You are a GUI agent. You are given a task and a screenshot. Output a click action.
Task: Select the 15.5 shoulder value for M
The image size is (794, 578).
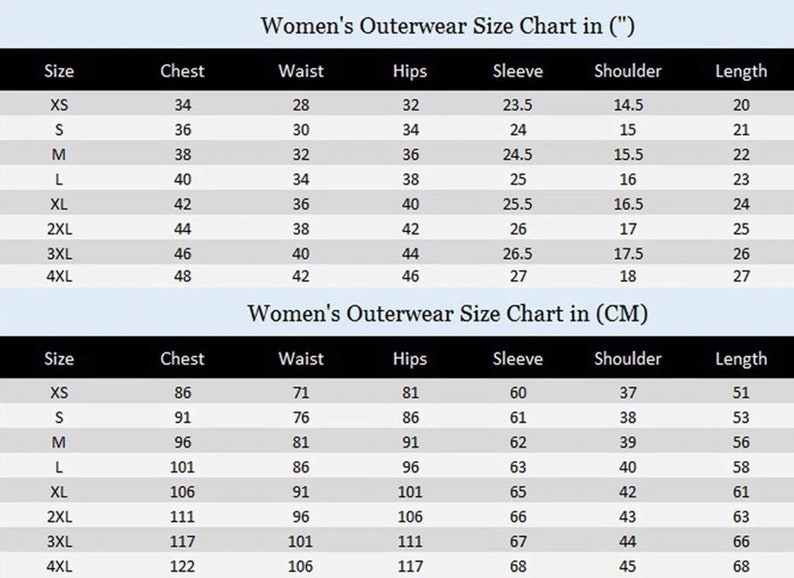click(628, 155)
